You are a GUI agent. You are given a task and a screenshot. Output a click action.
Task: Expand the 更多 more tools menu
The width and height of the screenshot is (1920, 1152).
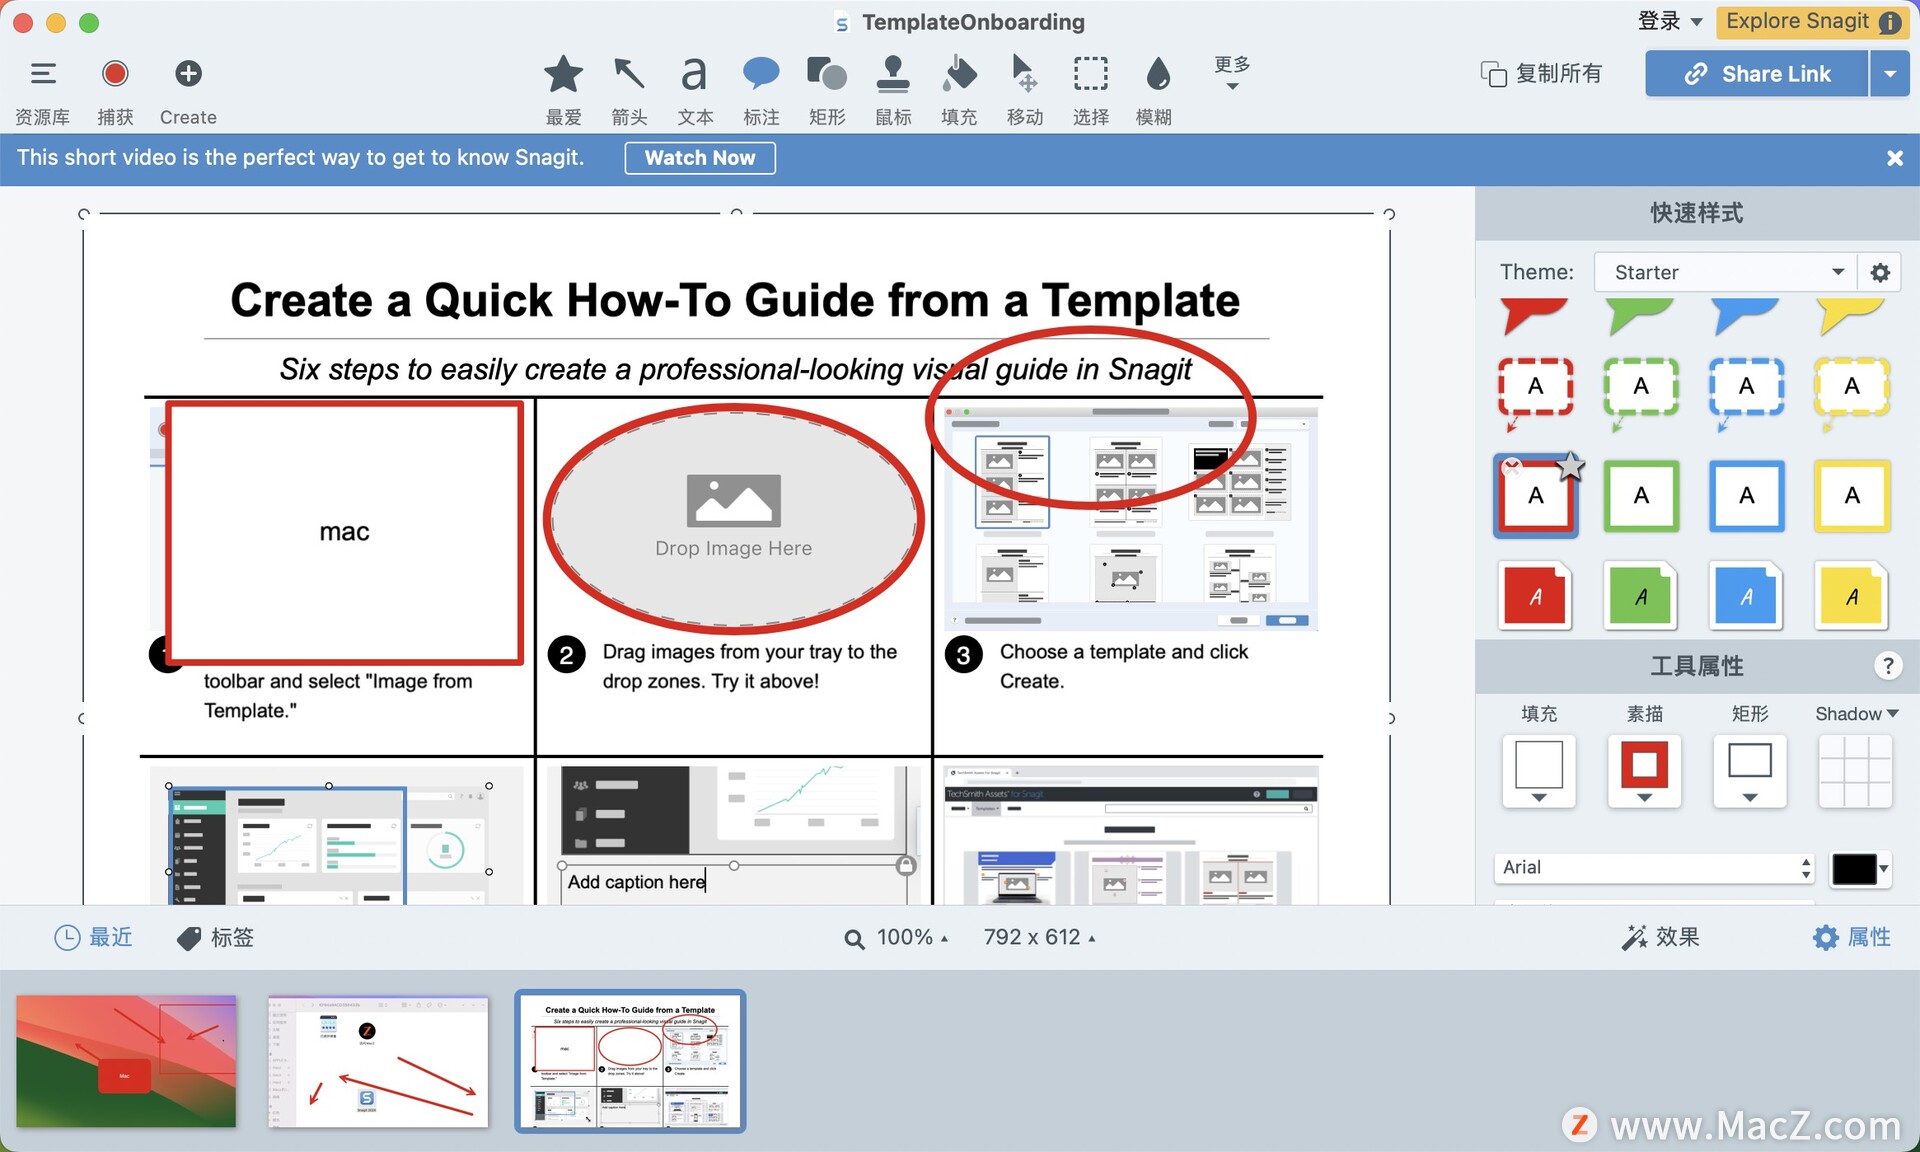pyautogui.click(x=1232, y=73)
